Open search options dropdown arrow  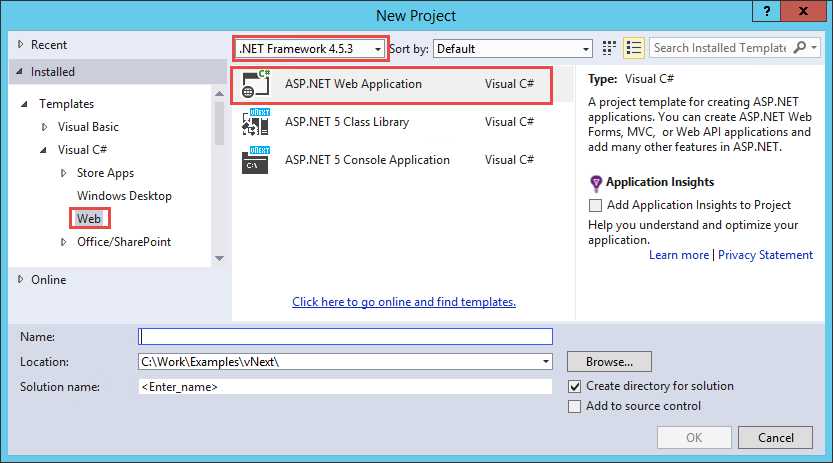point(813,48)
